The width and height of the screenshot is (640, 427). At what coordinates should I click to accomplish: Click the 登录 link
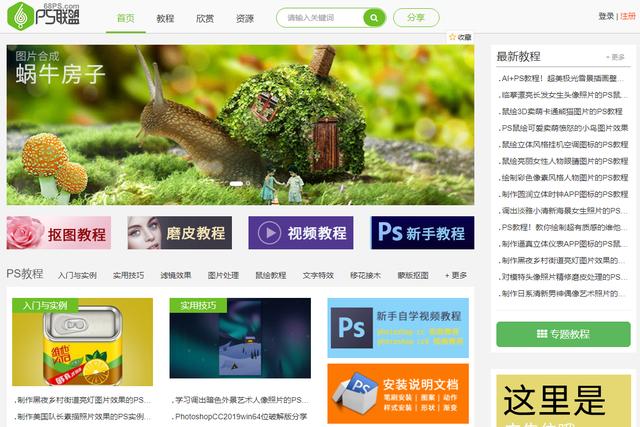tap(606, 16)
